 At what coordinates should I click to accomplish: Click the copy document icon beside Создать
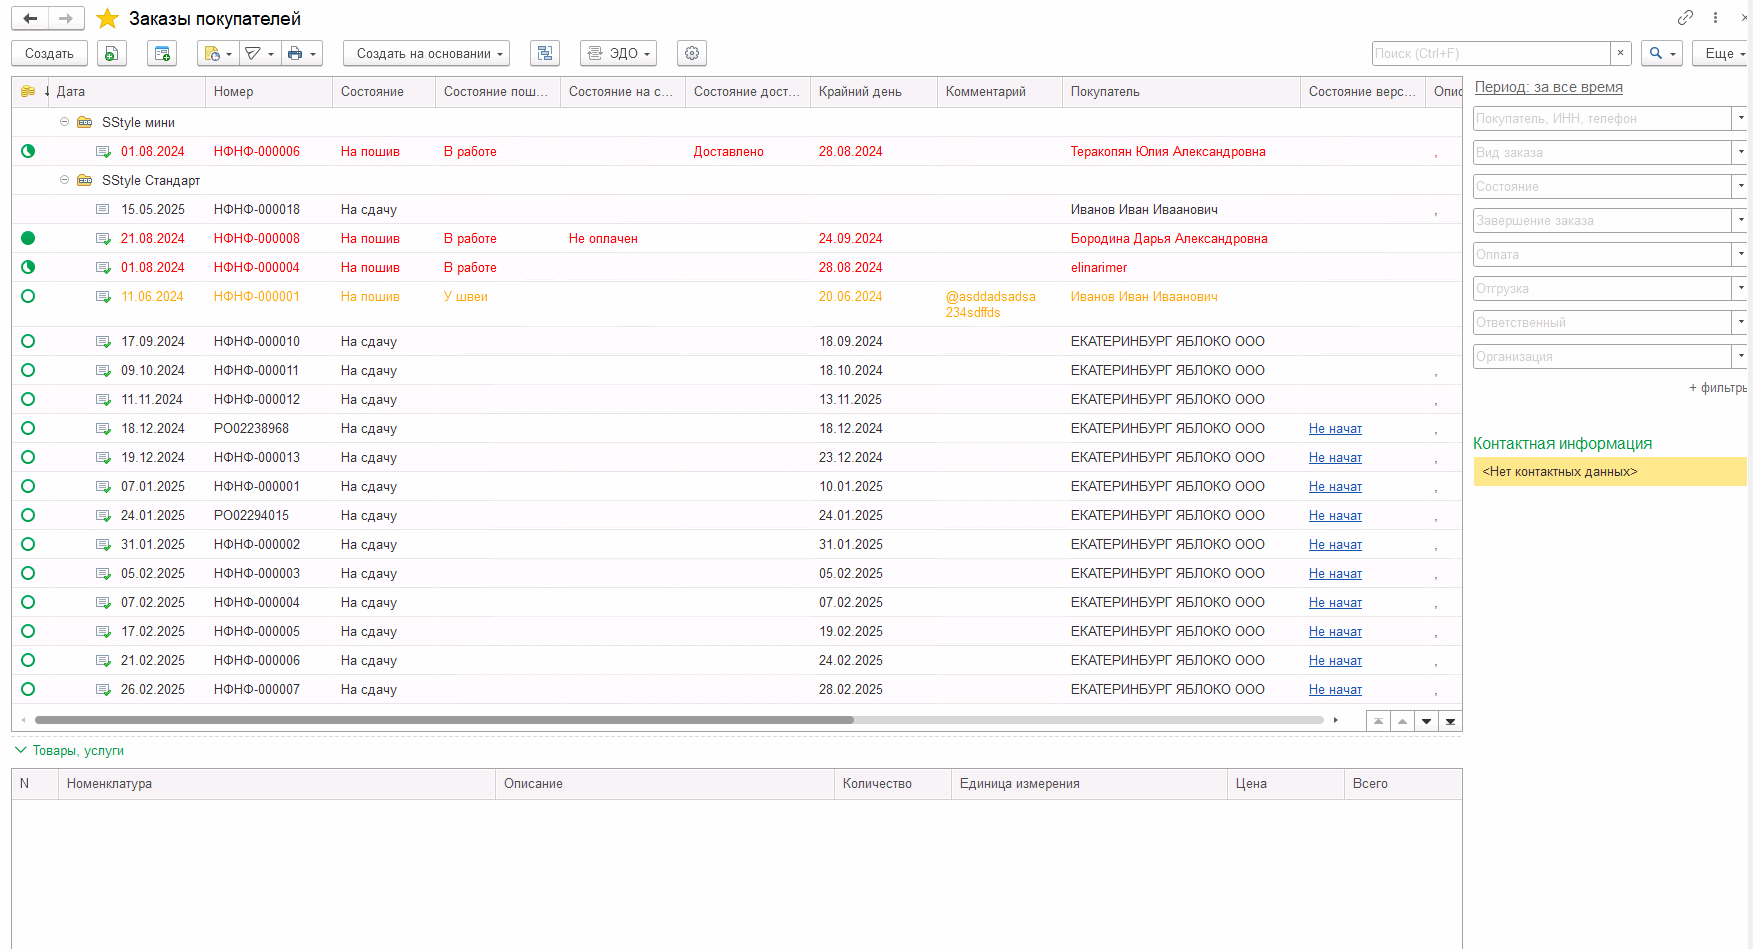click(x=112, y=54)
